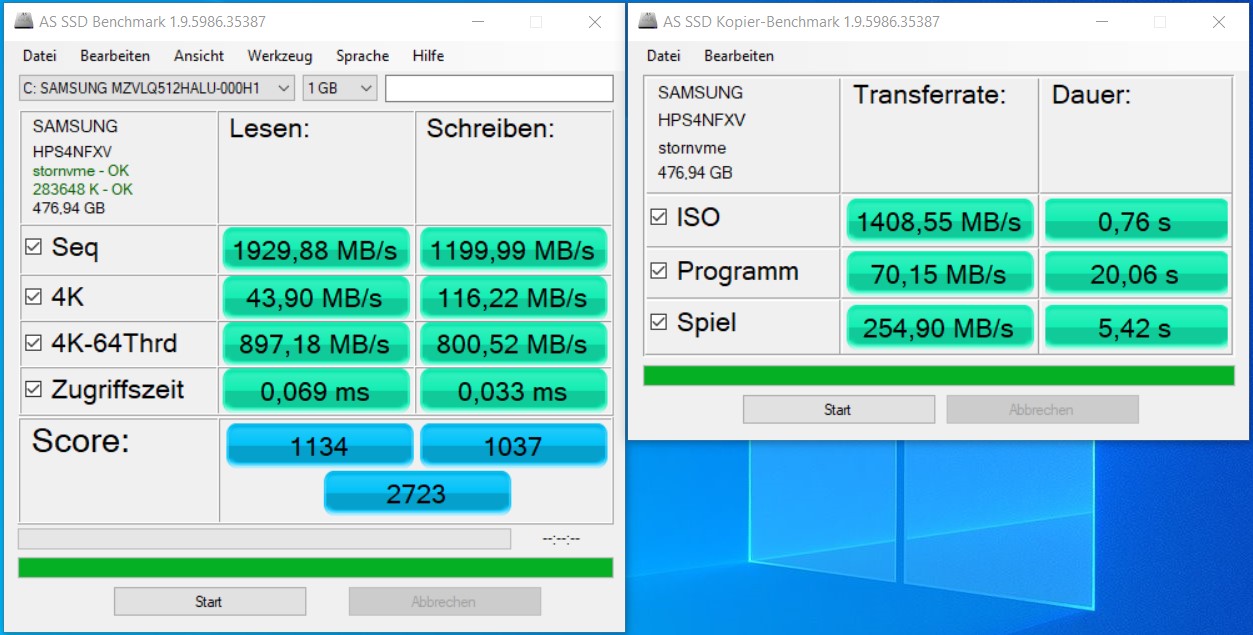
Task: Uncheck the ISO copy test checkbox
Action: (659, 216)
